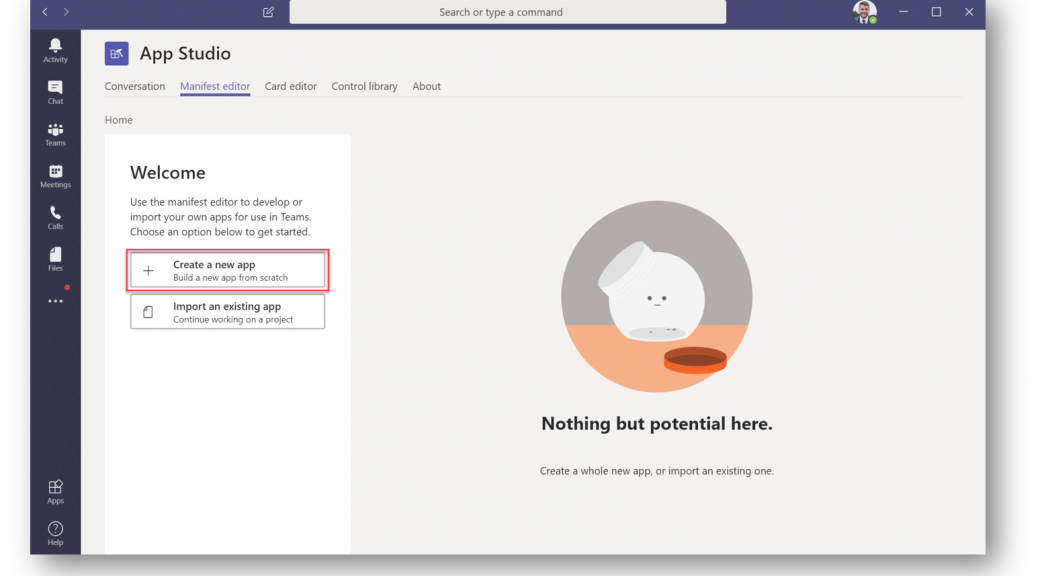Switch to the Control library tab
The width and height of the screenshot is (1038, 576).
(x=365, y=86)
